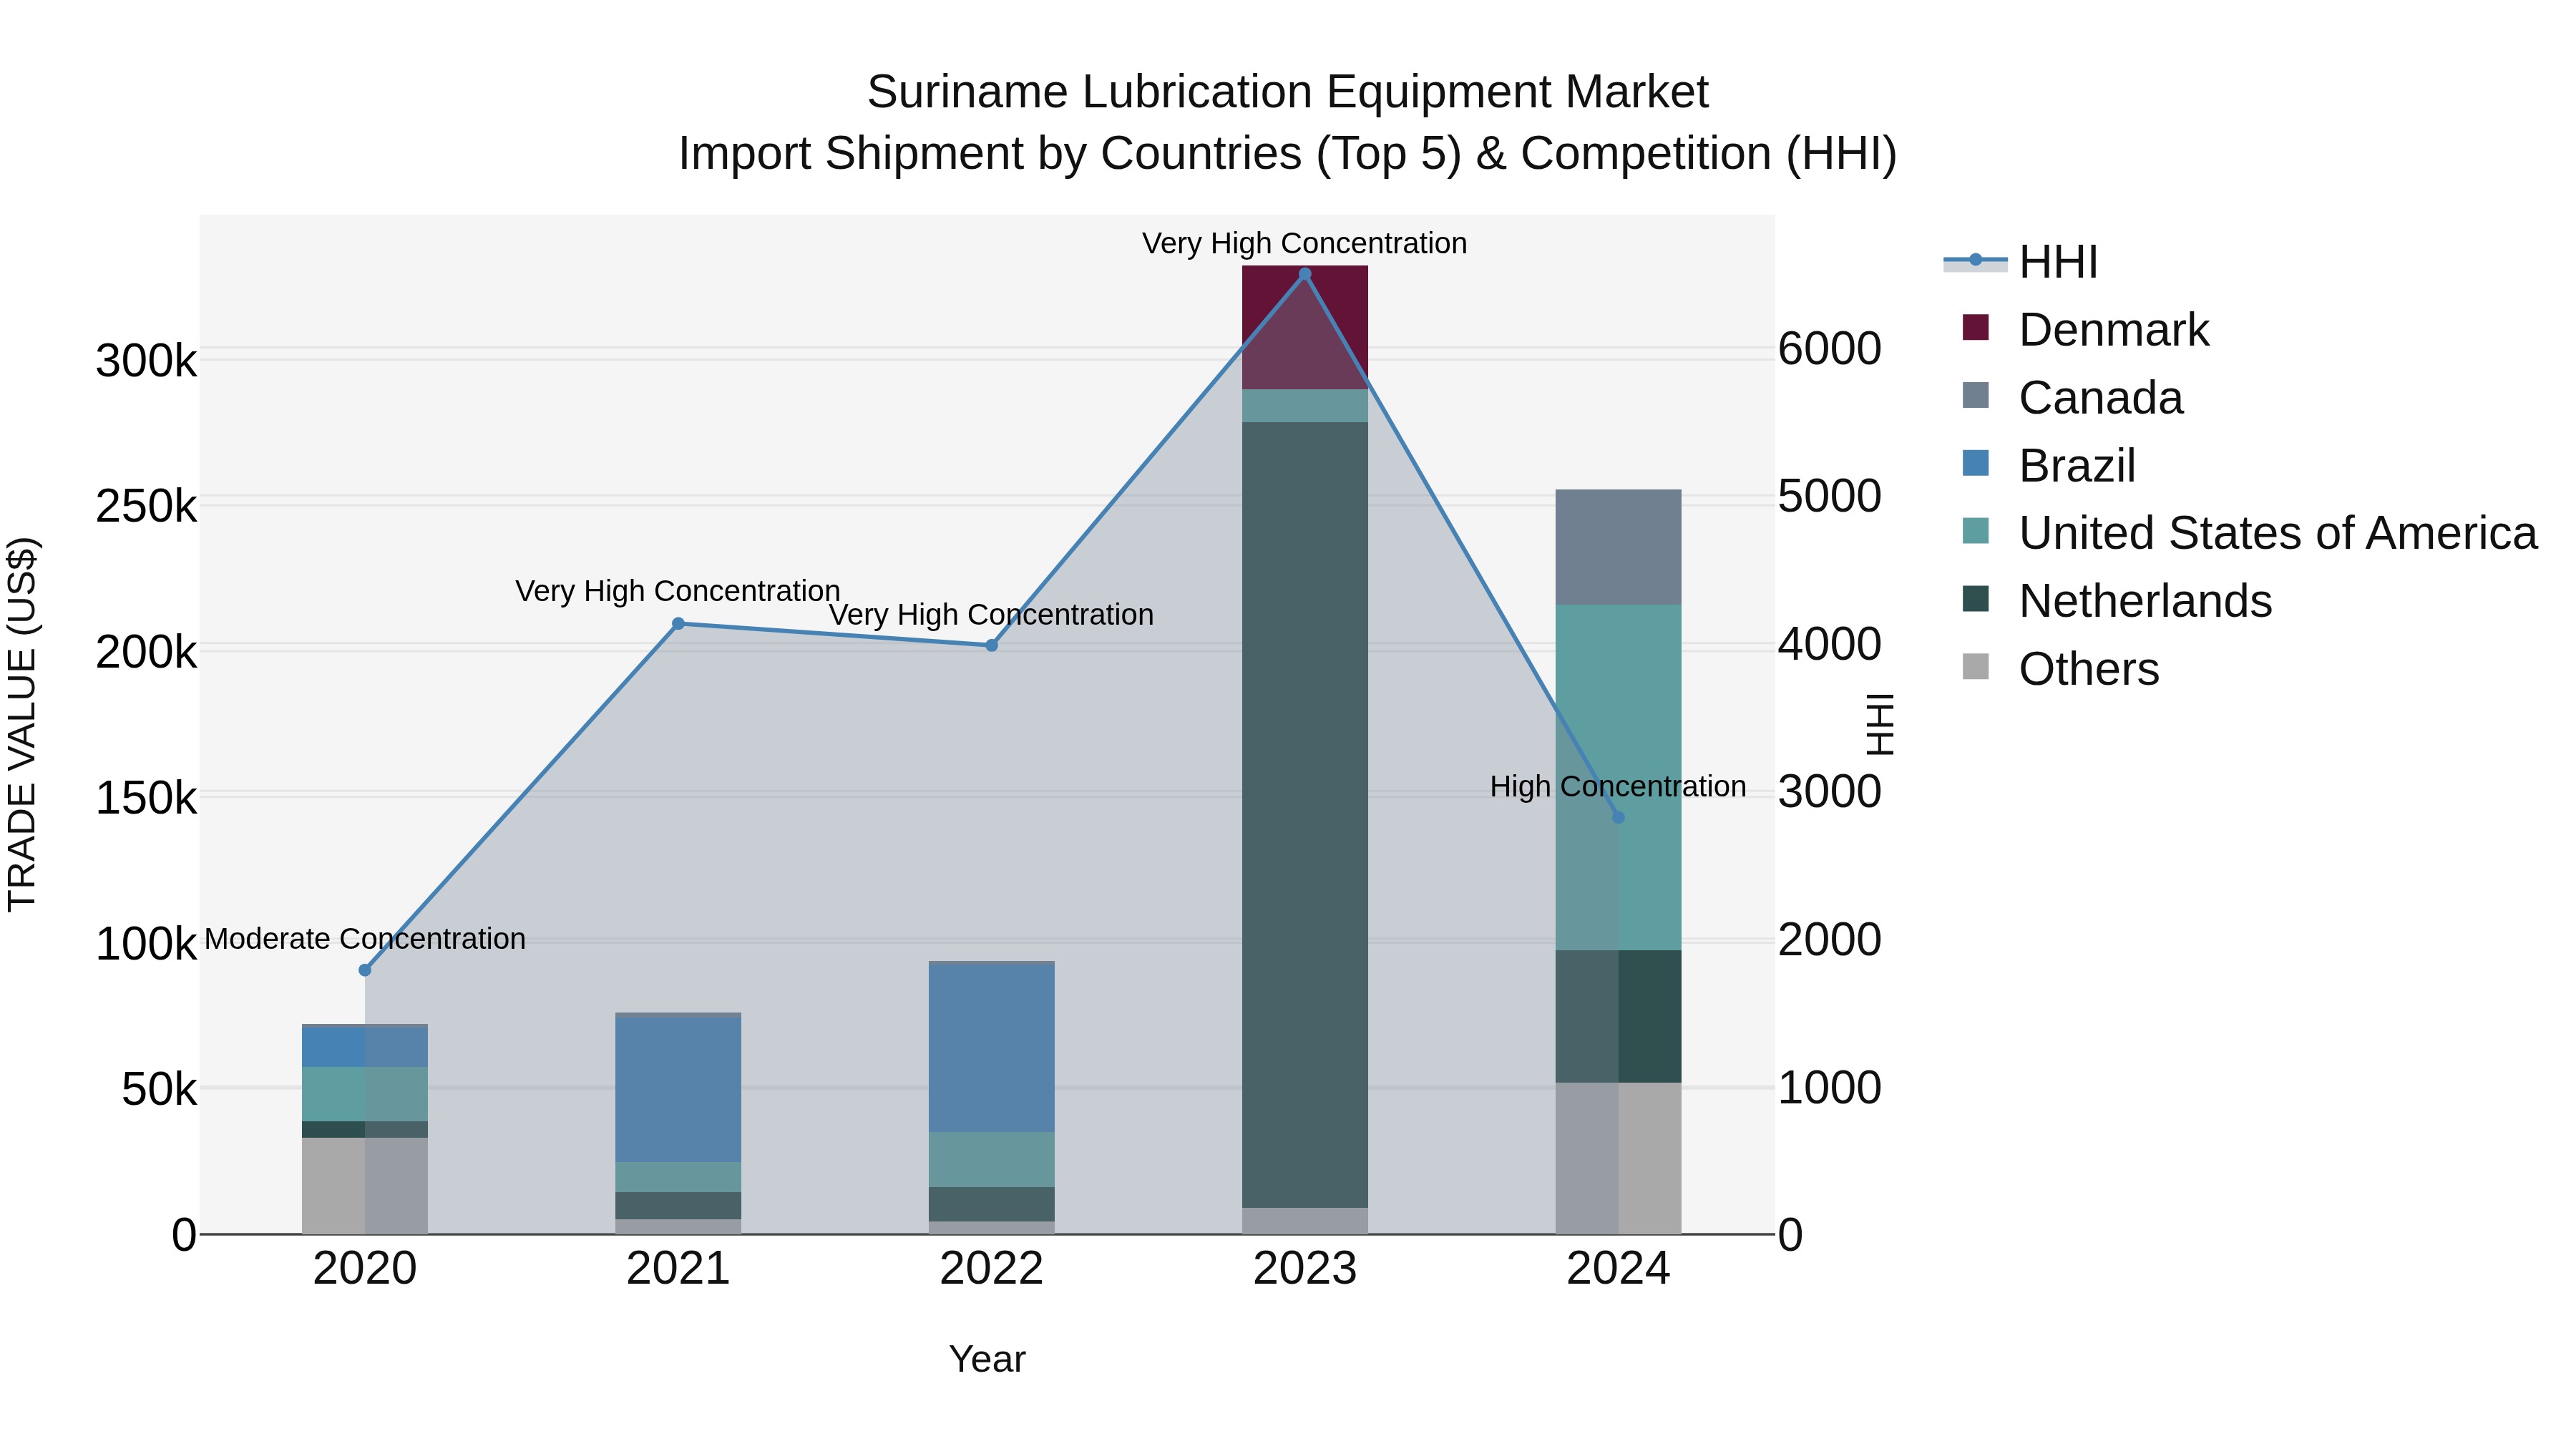Click the Brazil segment of the 2021 bar
The height and width of the screenshot is (1449, 2576).
click(x=678, y=1090)
